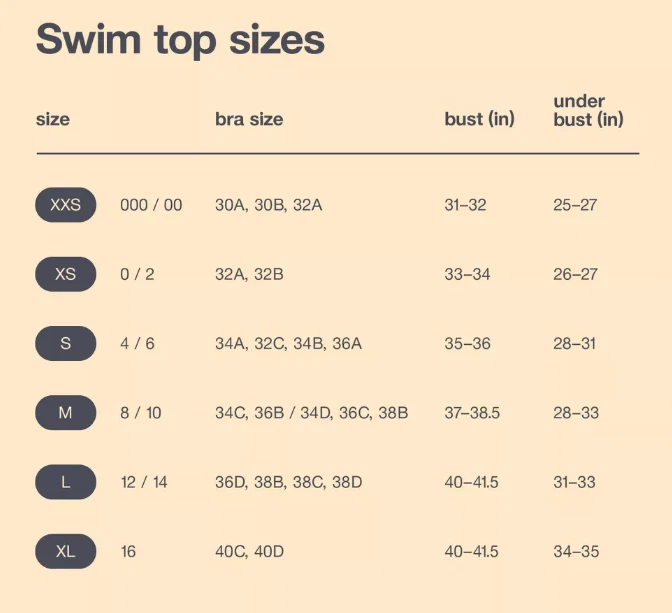
Task: Click the 33–34 bust measurement
Action: 467,274
